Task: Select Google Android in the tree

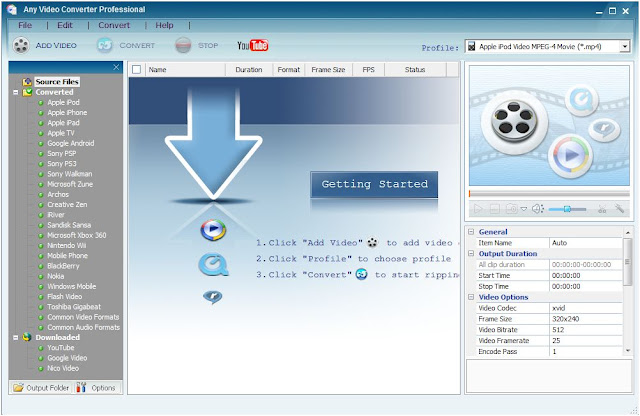Action: point(71,143)
